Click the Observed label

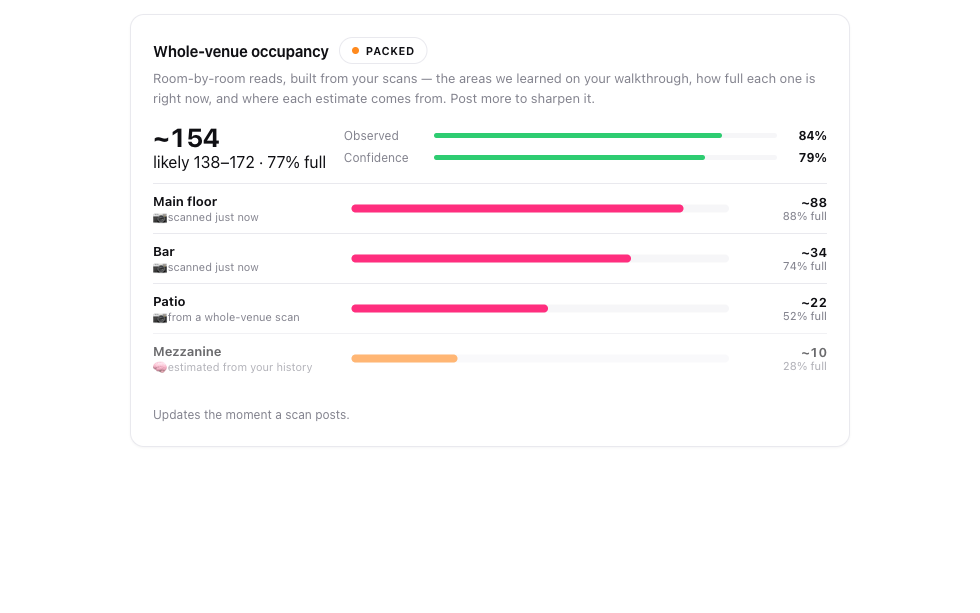371,136
